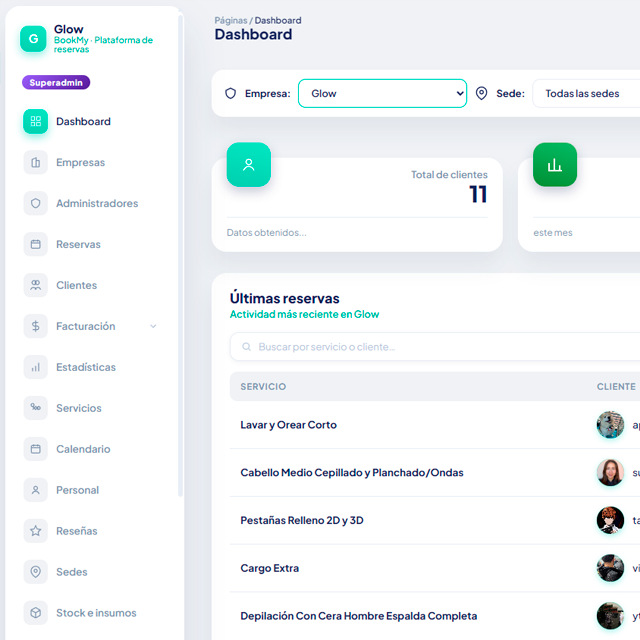Click the Dashboard grid icon in sidebar

pyautogui.click(x=36, y=121)
